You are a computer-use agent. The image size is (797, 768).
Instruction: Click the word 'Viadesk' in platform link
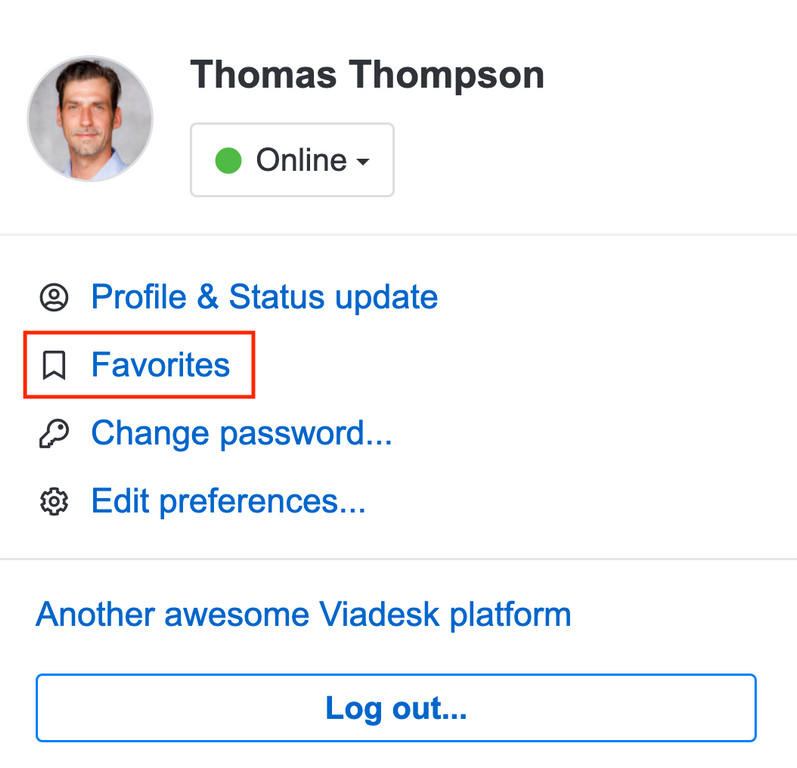coord(379,614)
